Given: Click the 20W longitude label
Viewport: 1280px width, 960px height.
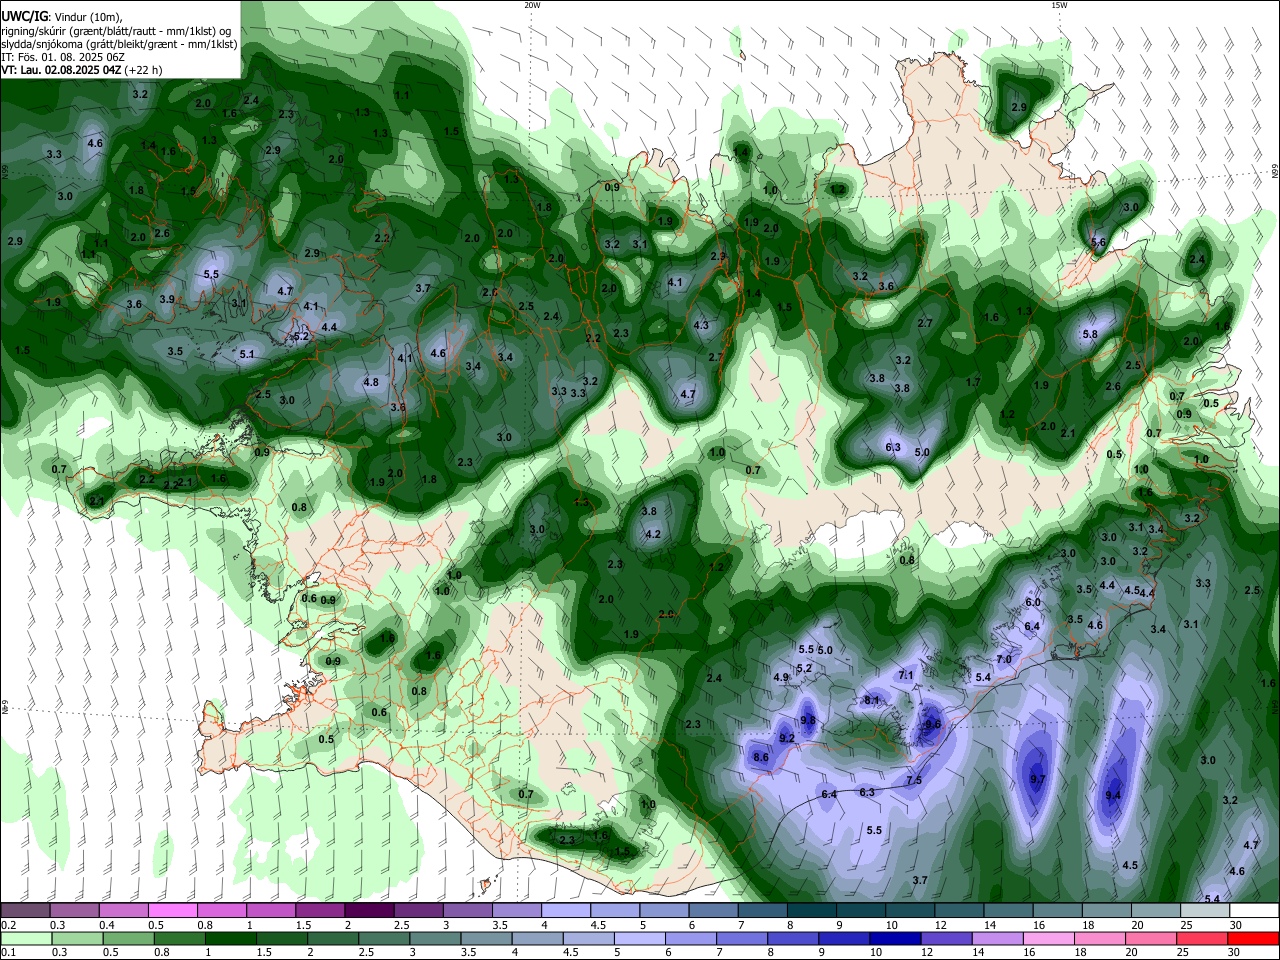Looking at the screenshot, I should 532,5.
